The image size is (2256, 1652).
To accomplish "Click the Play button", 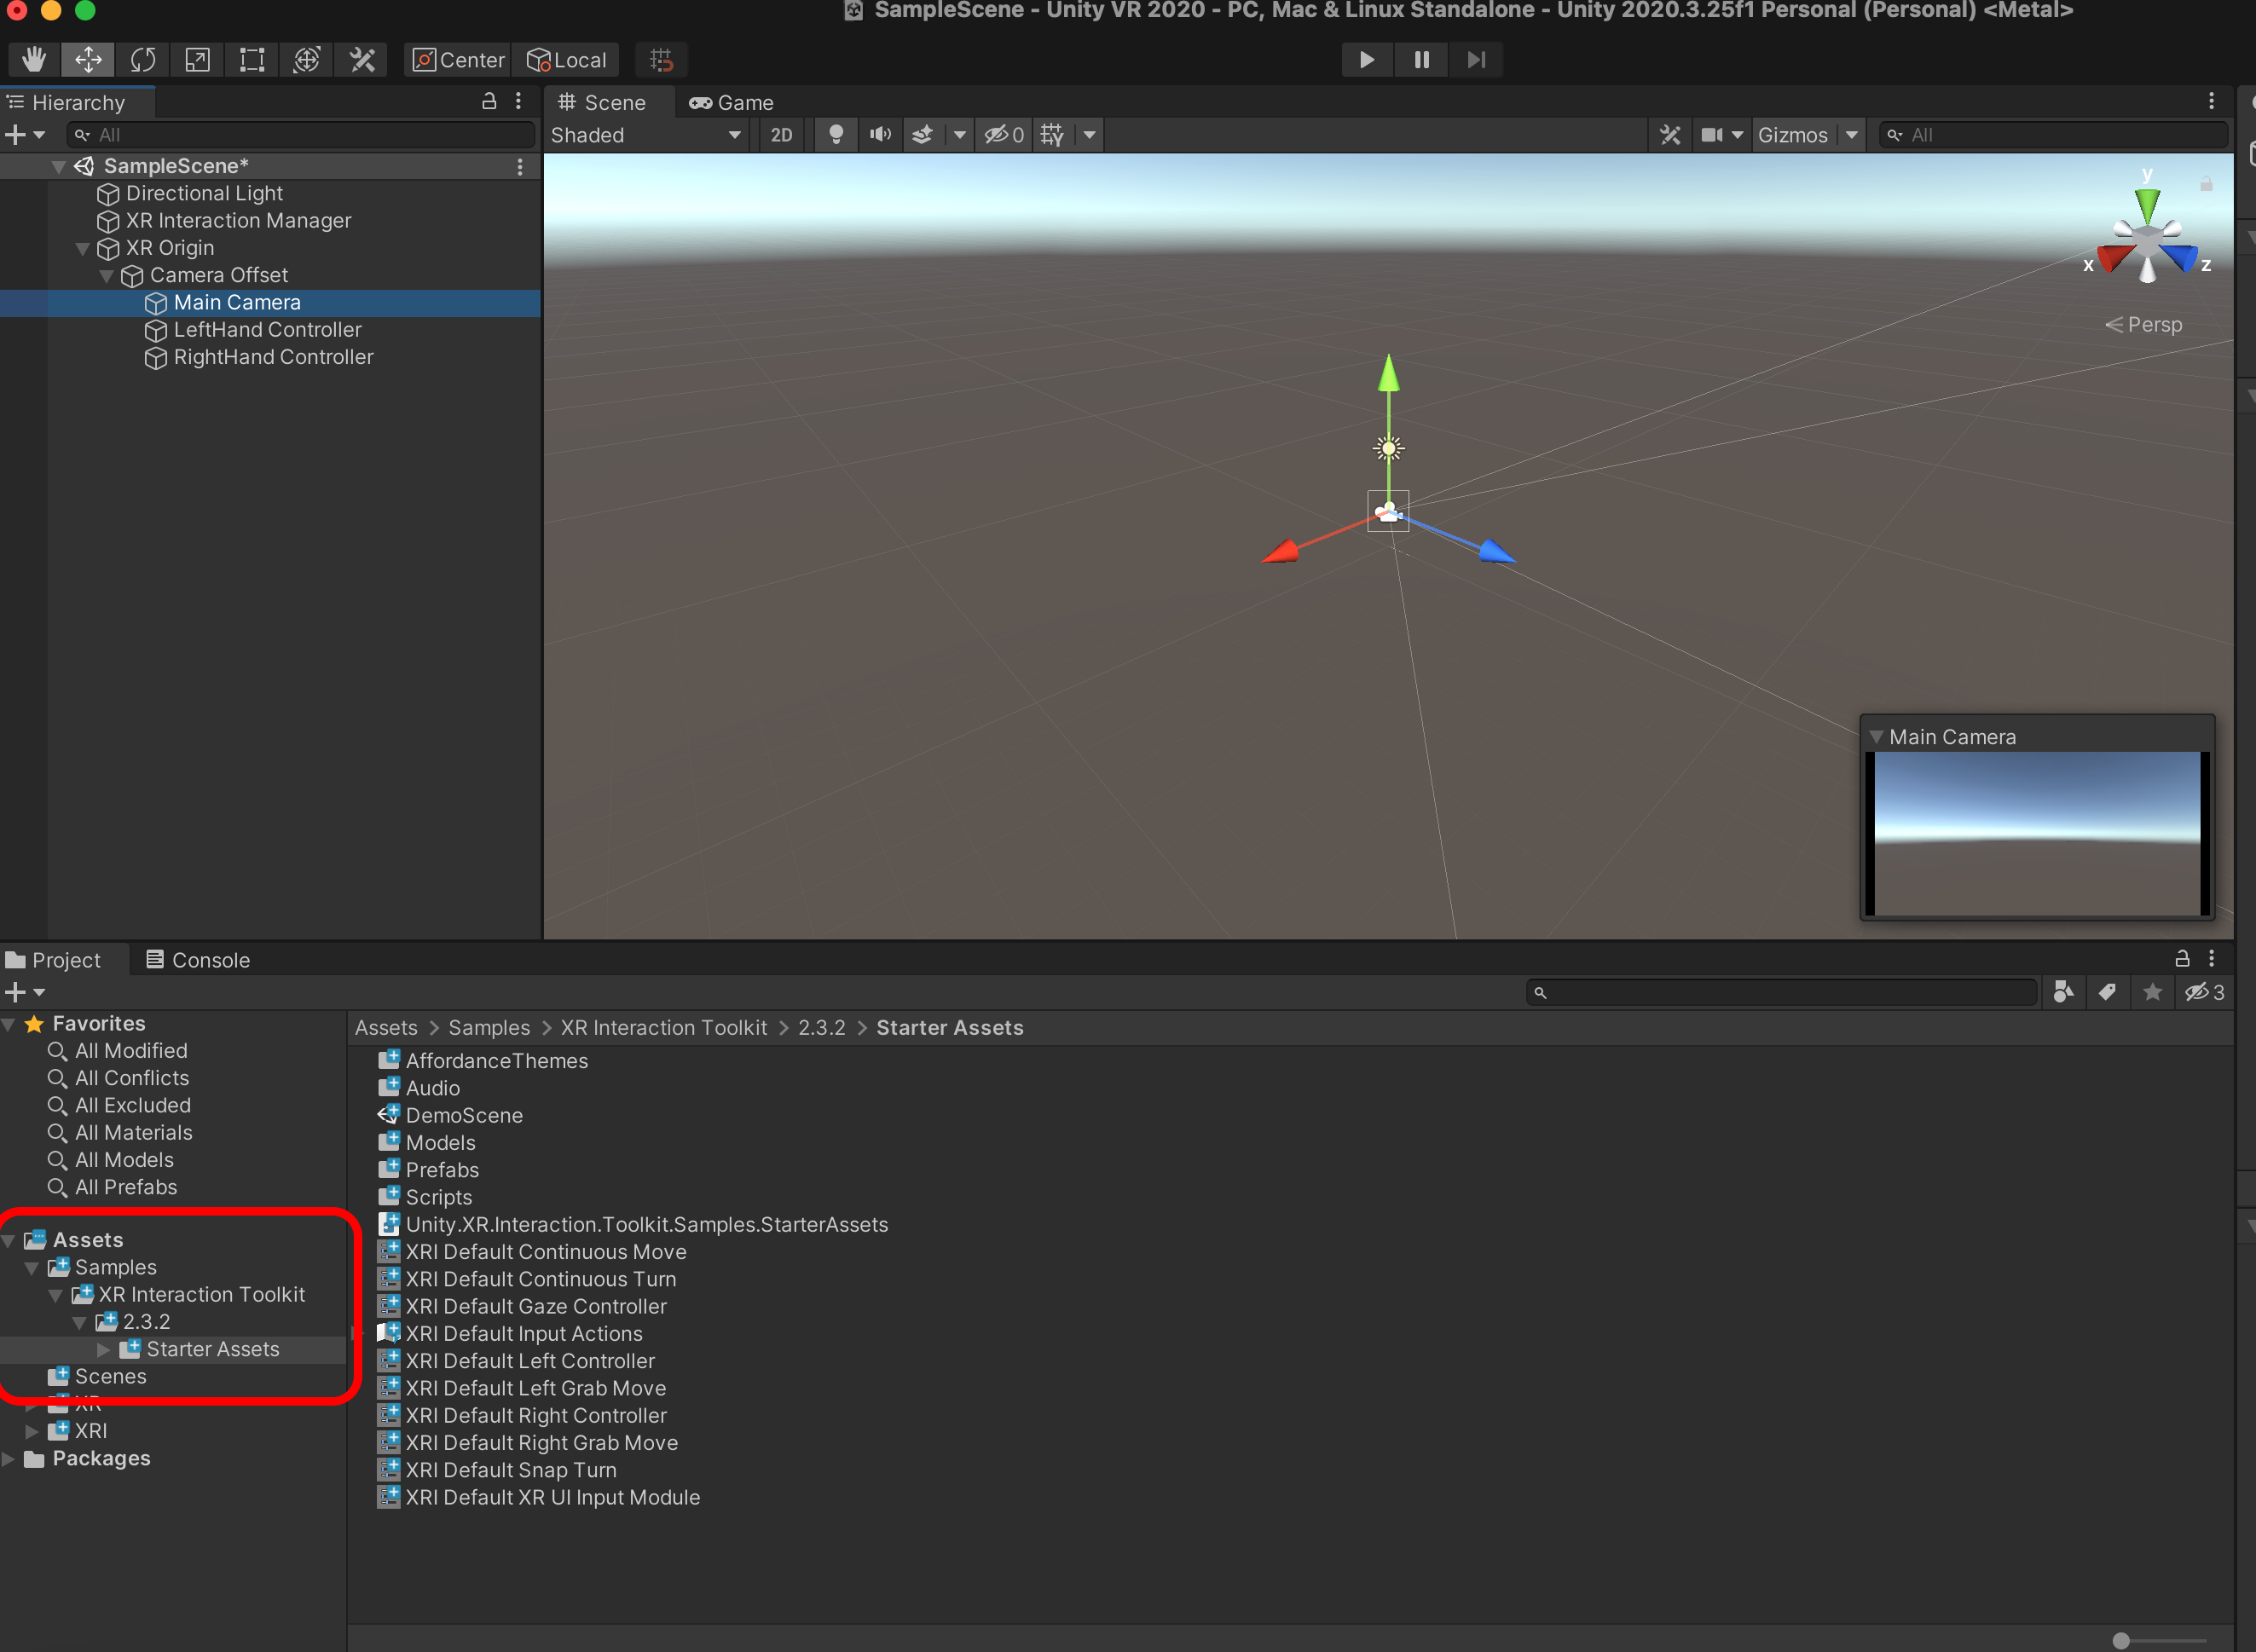I will click(x=1366, y=60).
